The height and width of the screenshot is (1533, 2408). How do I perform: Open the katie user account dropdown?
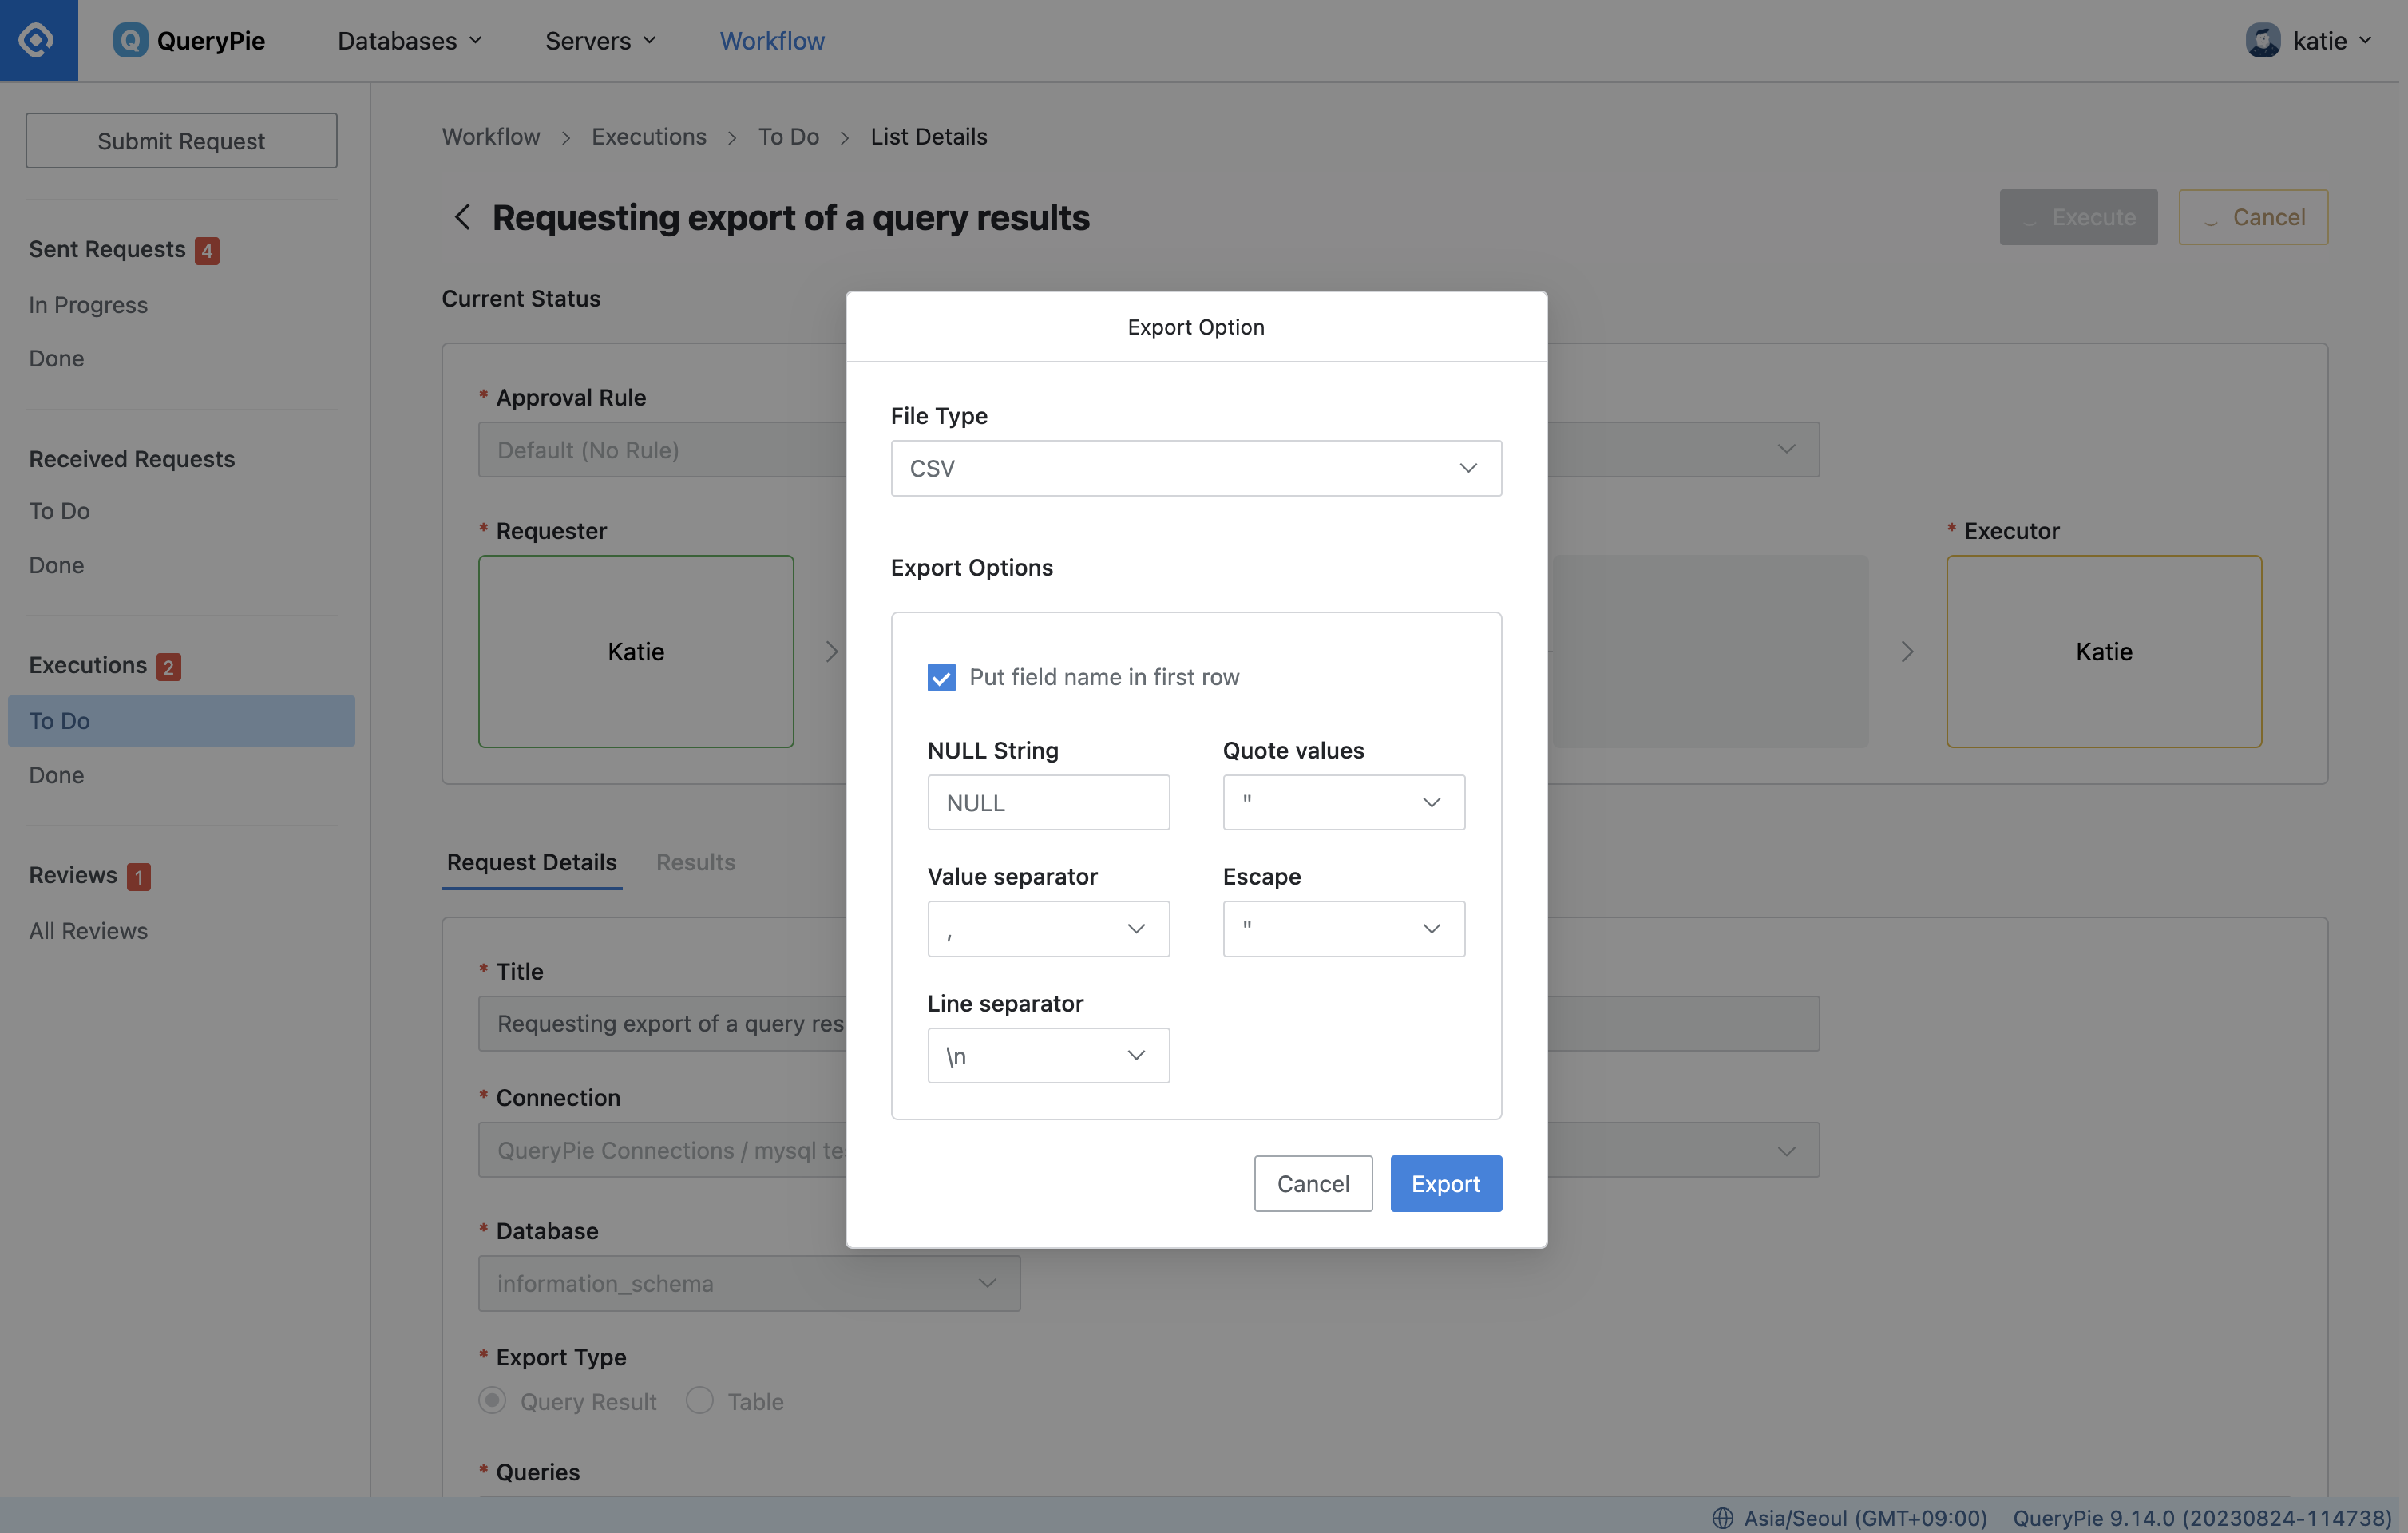2310,40
